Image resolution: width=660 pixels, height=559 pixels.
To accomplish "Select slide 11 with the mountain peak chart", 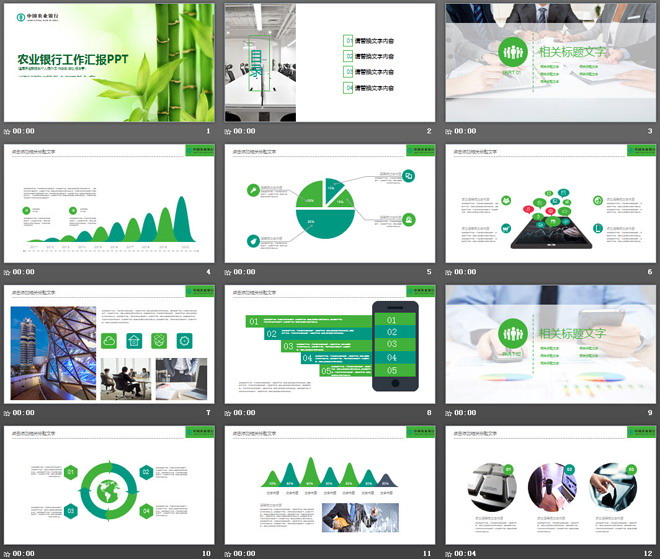I will pos(329,485).
